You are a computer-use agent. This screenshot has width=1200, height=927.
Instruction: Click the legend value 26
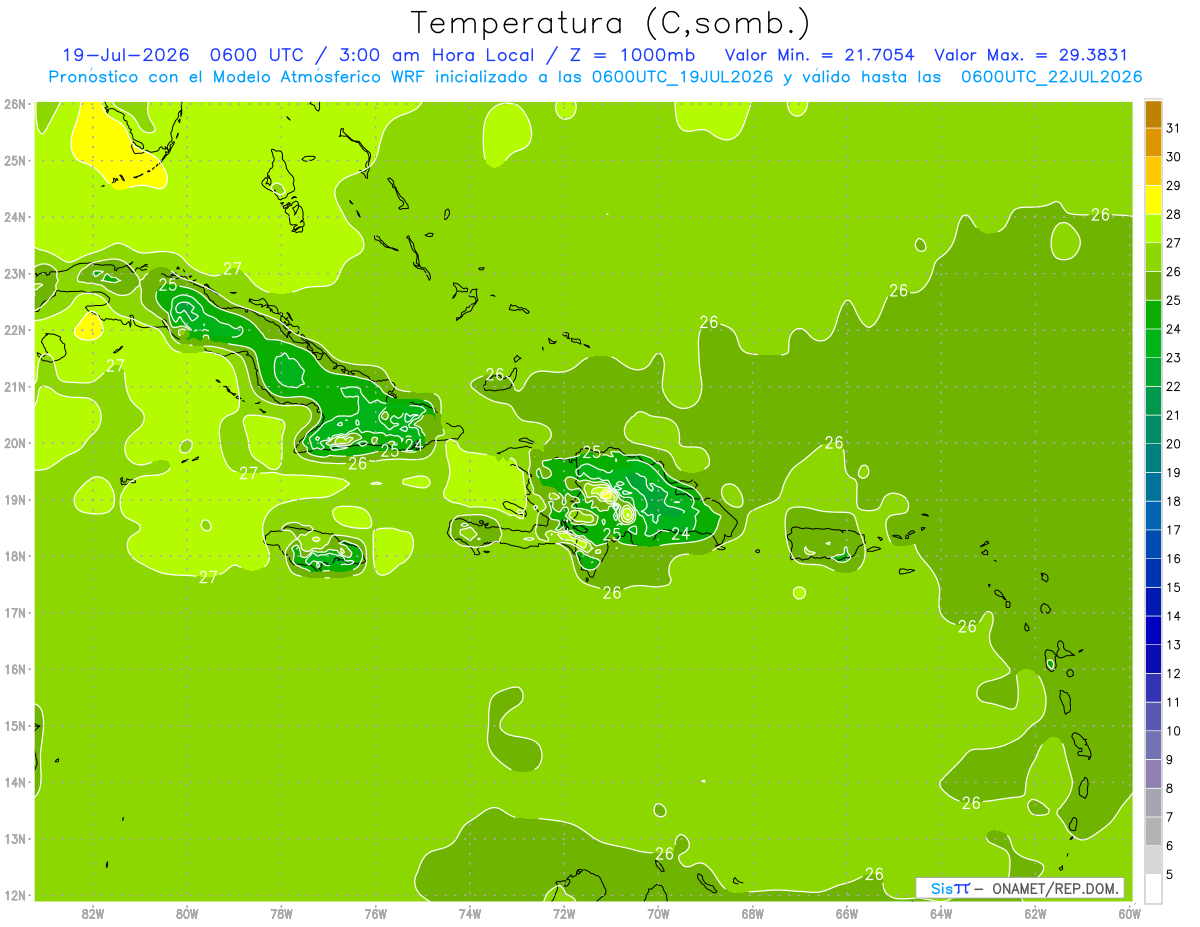1173,272
